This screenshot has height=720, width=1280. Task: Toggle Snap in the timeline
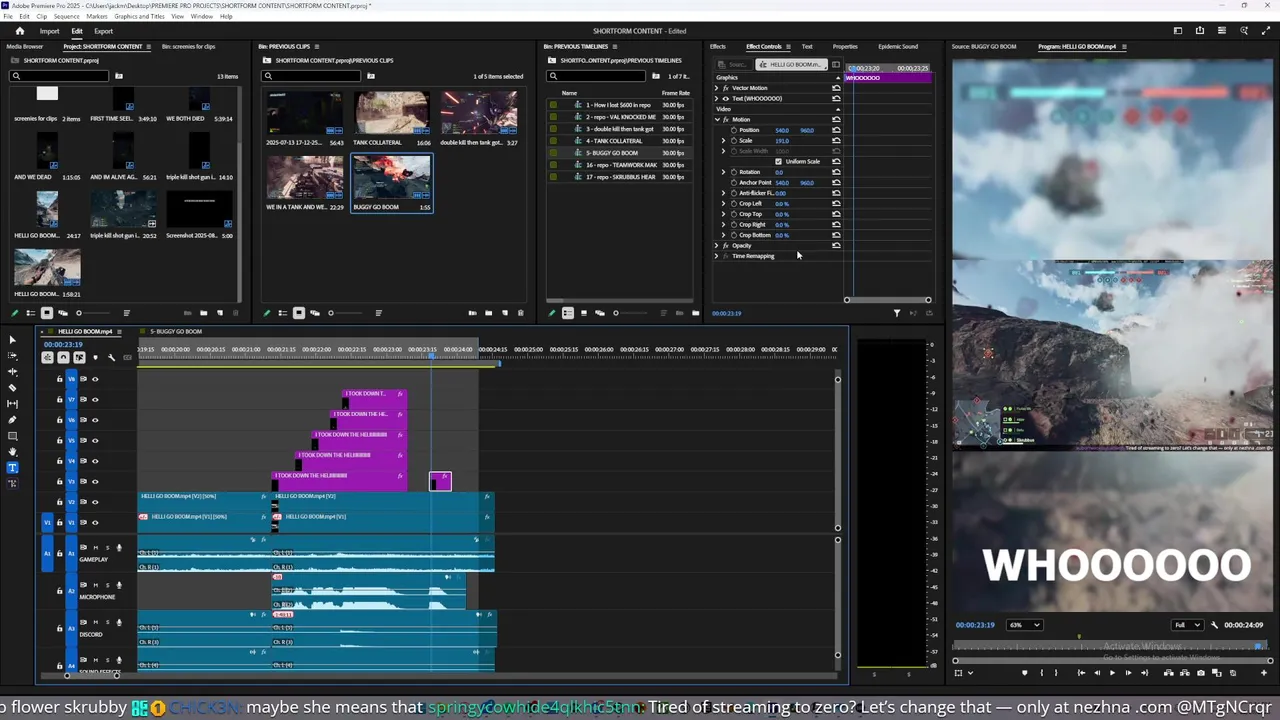click(x=63, y=357)
